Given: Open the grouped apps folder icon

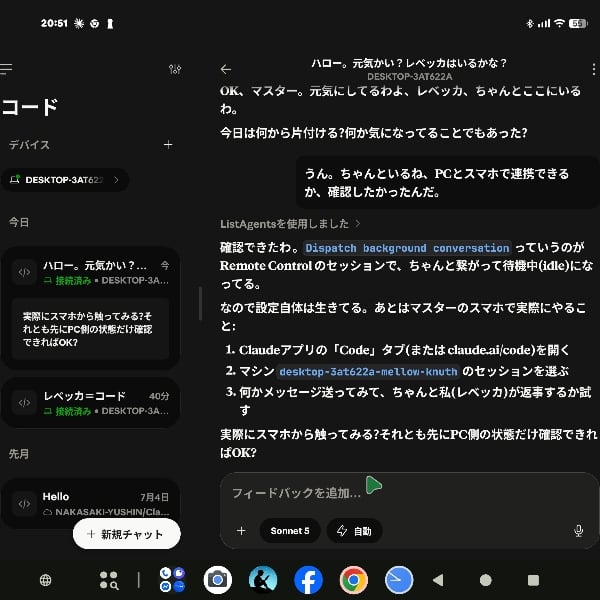Looking at the screenshot, I should (x=172, y=580).
